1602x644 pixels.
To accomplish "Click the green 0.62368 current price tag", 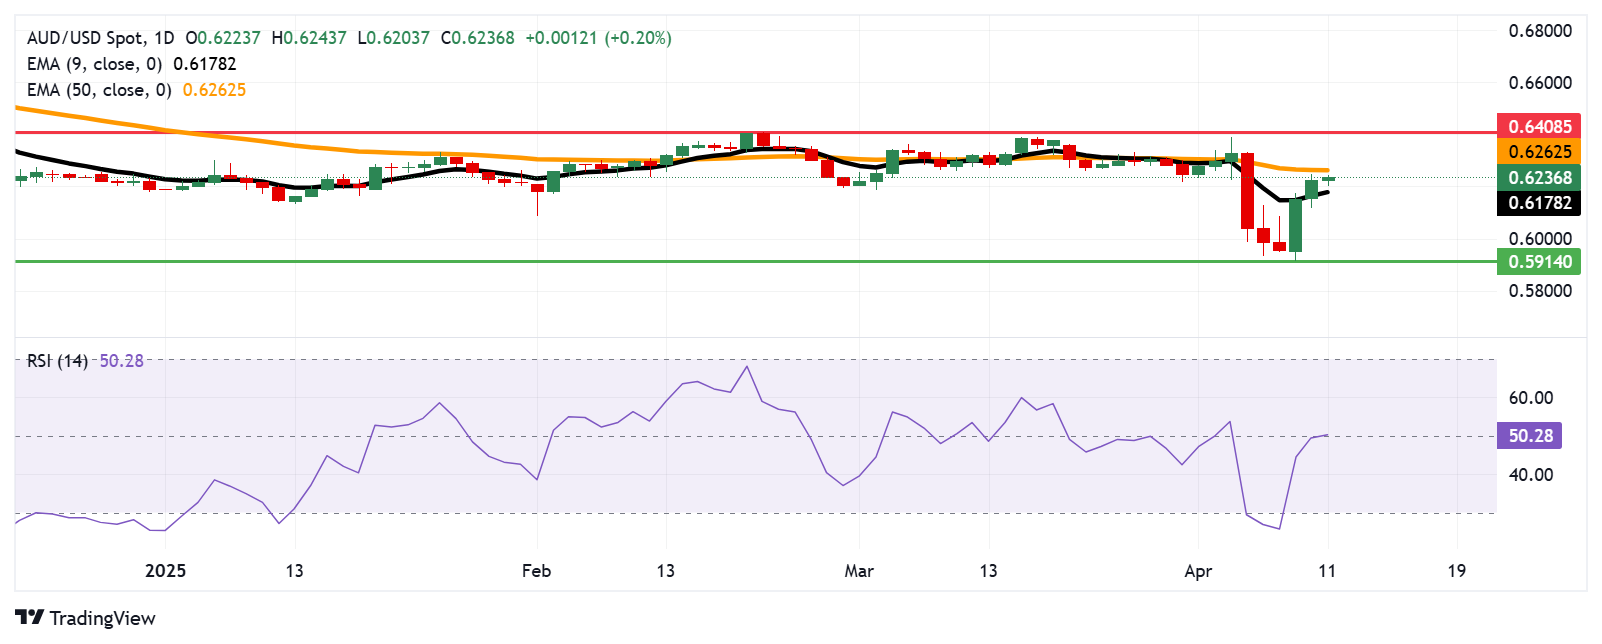I will click(x=1539, y=178).
